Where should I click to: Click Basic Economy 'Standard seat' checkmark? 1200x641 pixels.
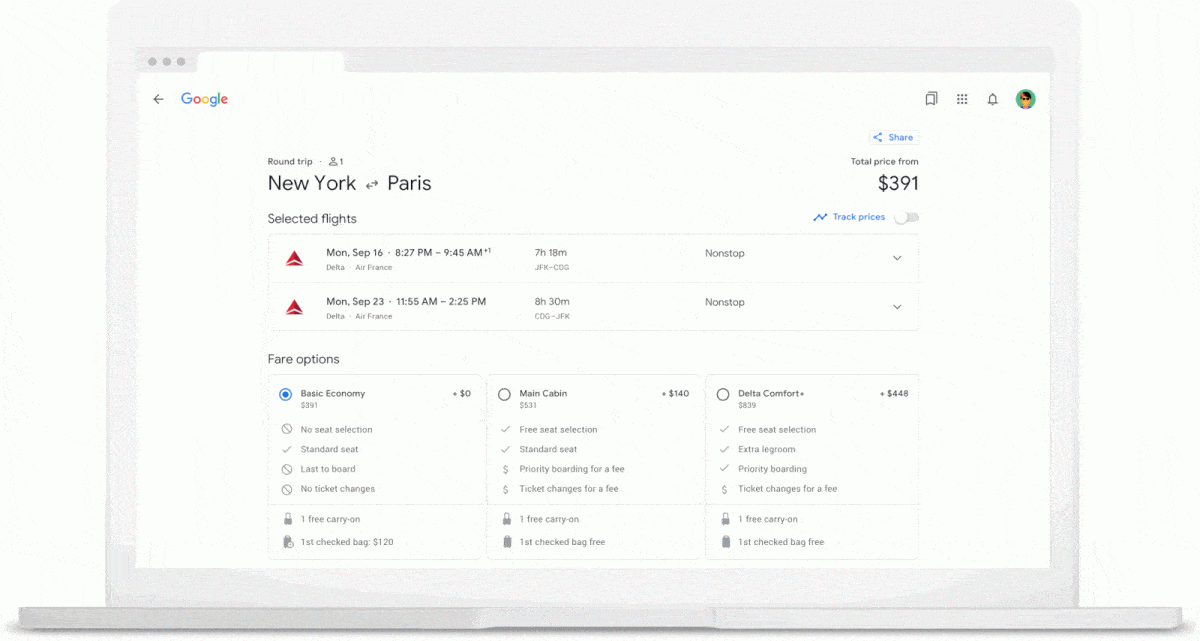click(x=287, y=450)
